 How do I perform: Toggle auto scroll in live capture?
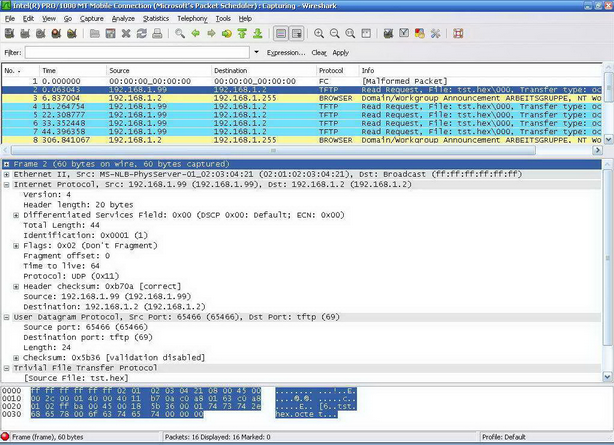point(297,34)
